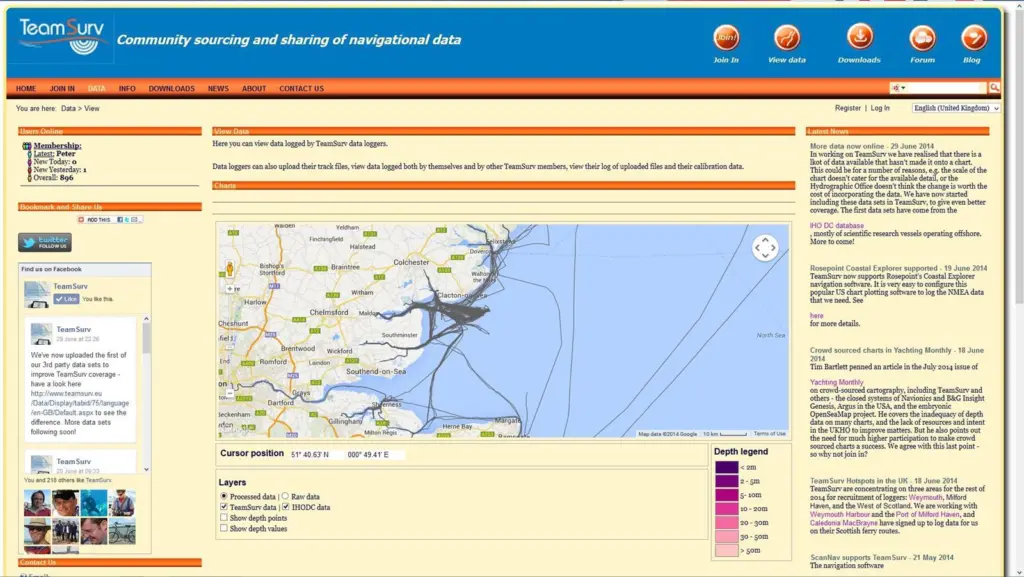Enable the Show depth points checkbox

click(x=224, y=518)
